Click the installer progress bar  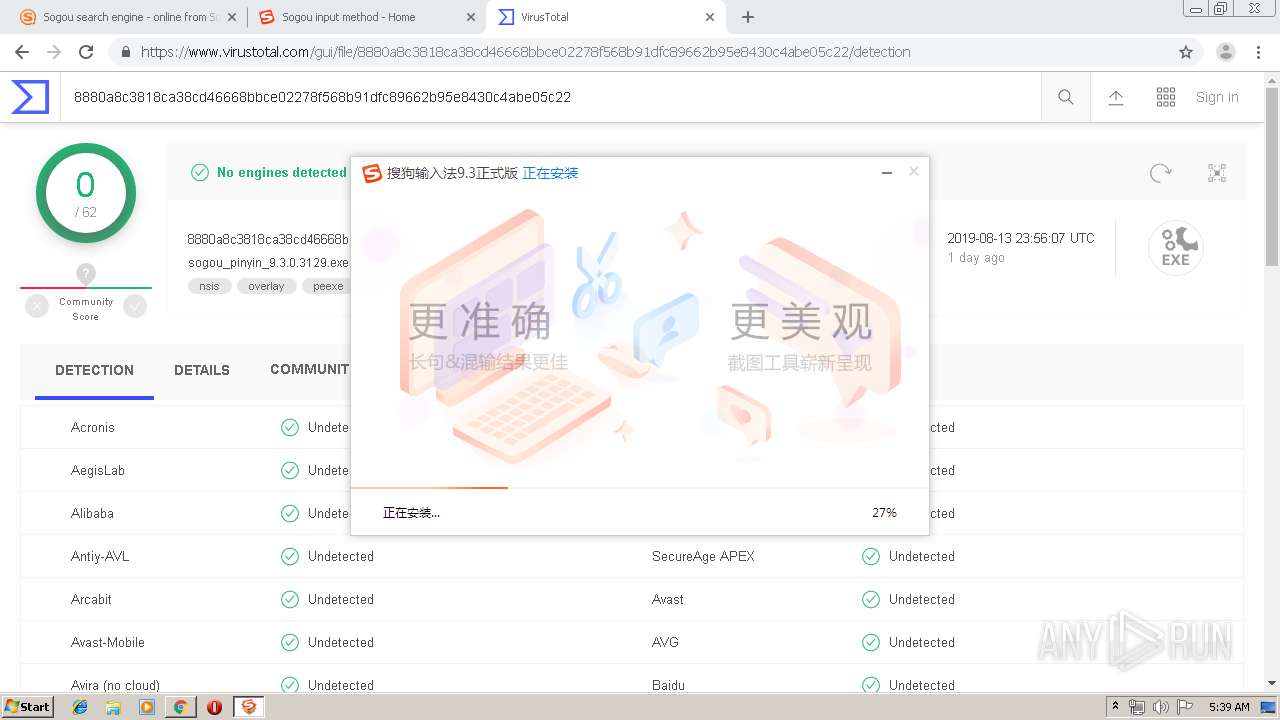[x=640, y=487]
